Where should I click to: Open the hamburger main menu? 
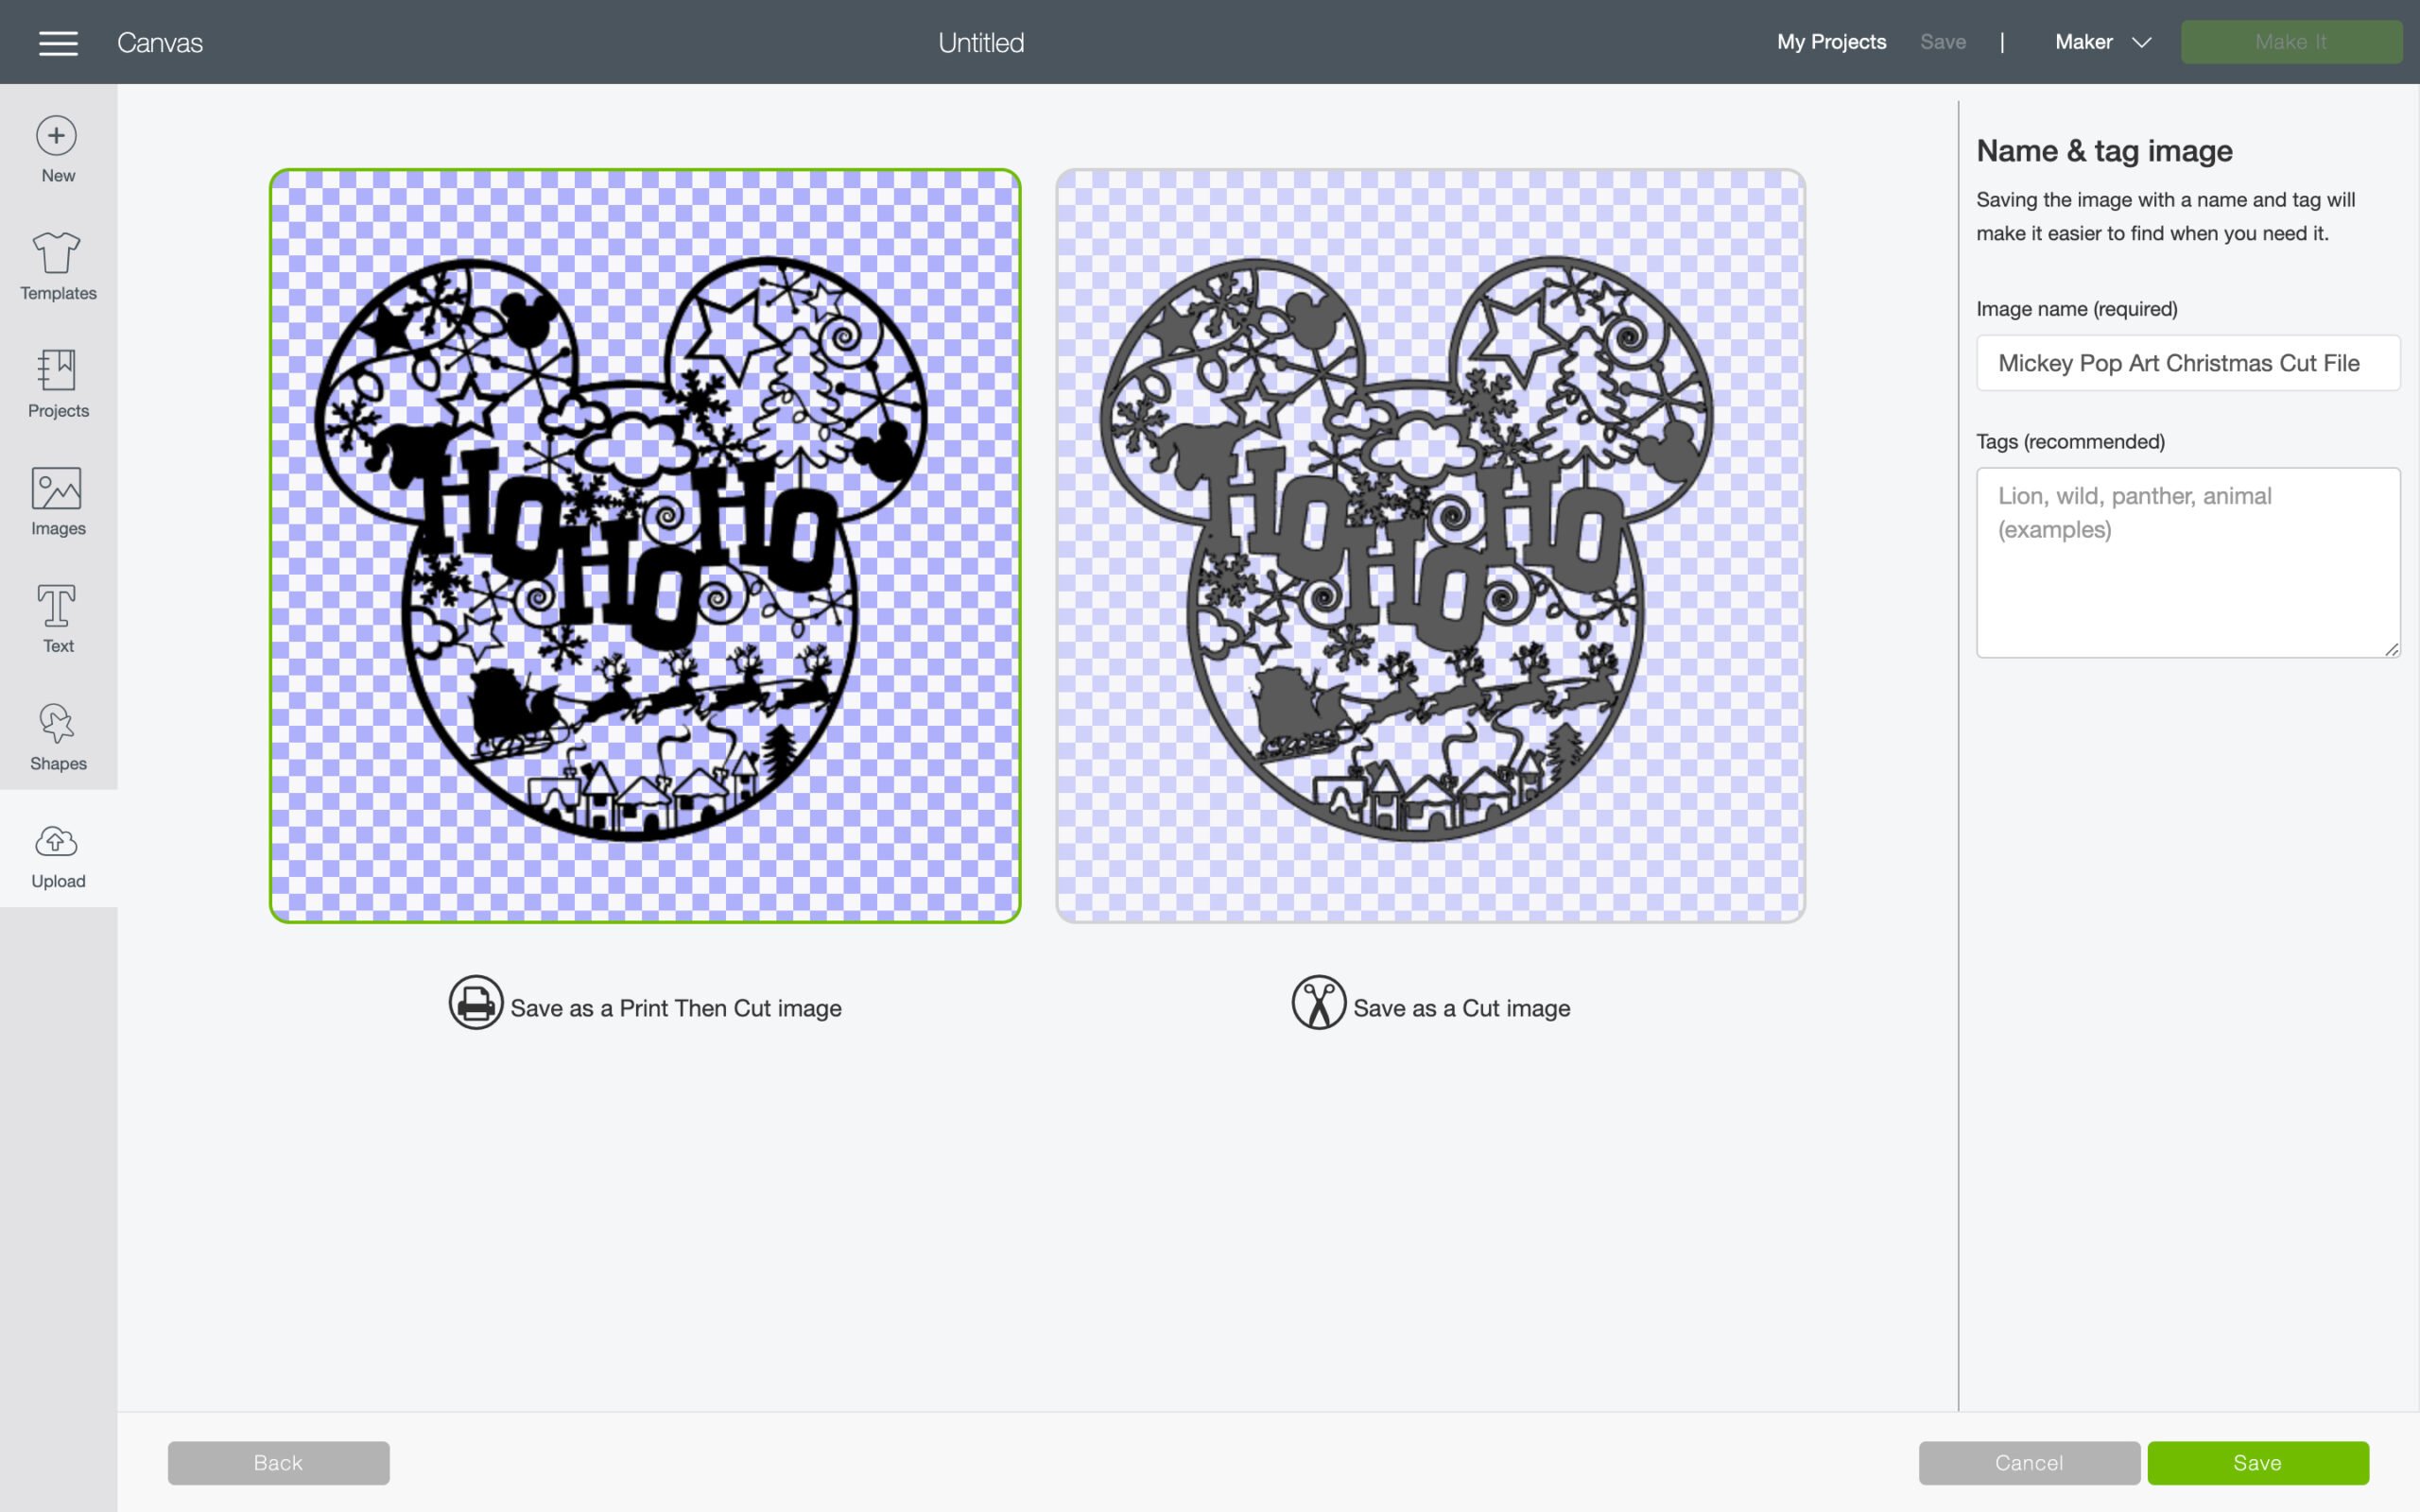[x=58, y=43]
